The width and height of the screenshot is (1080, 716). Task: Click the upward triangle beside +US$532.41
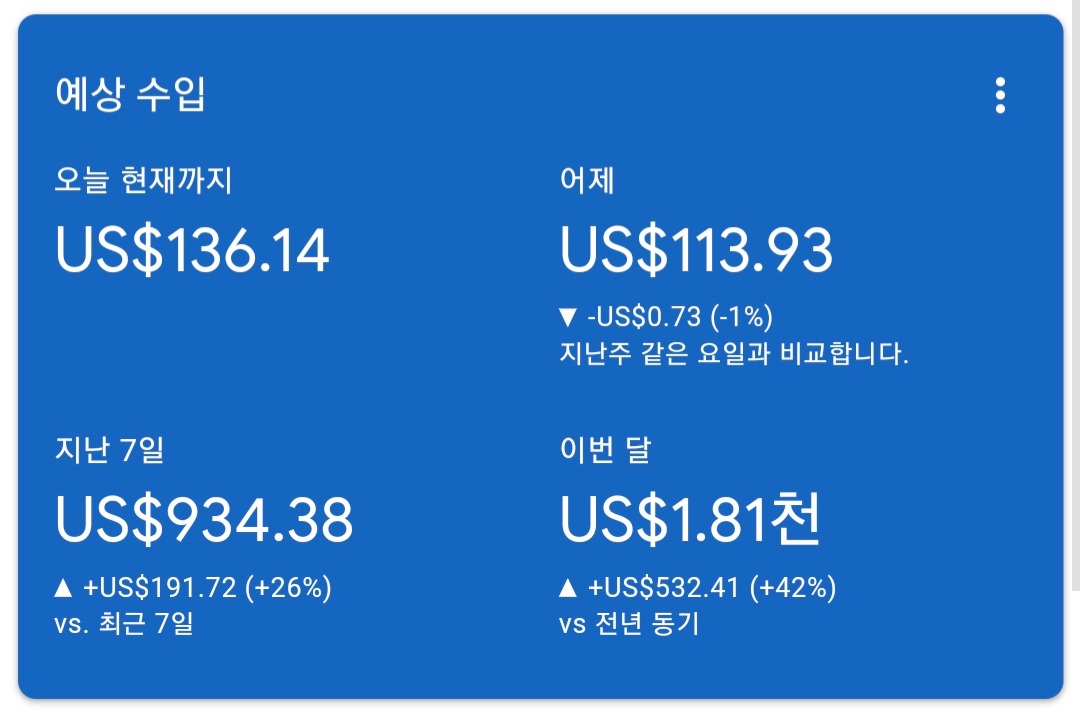click(570, 589)
